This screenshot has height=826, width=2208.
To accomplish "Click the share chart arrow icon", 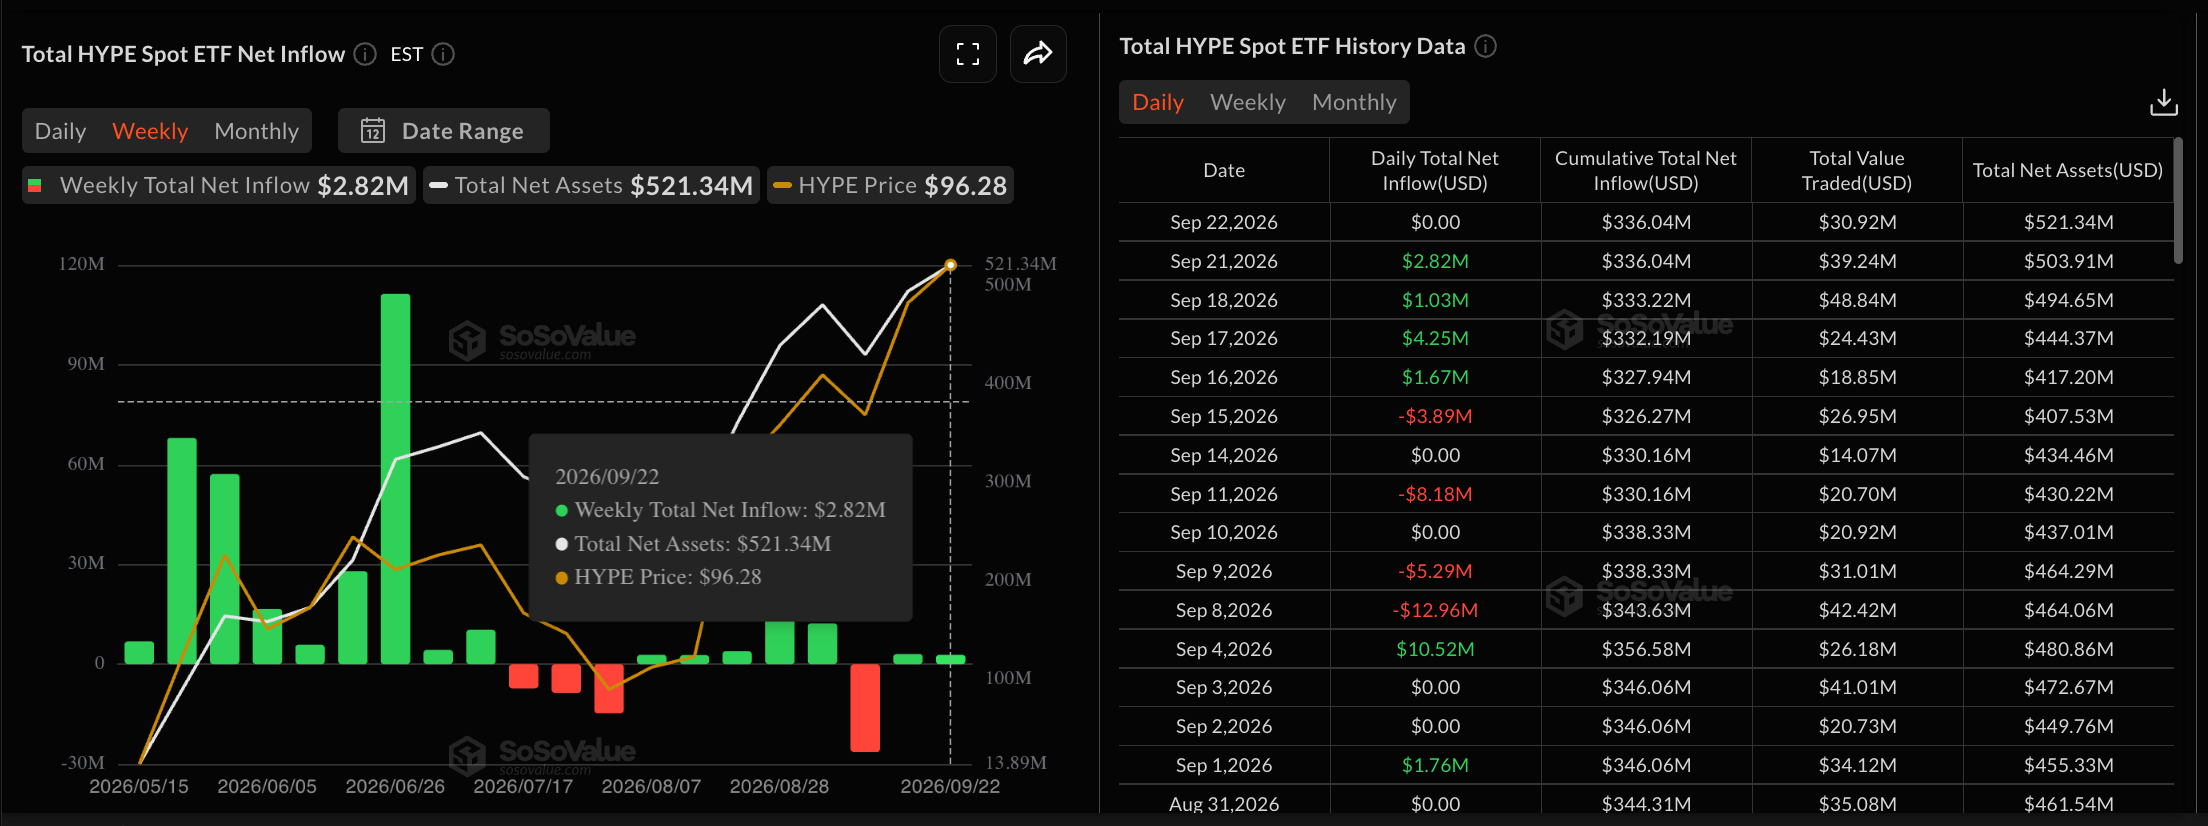I will pyautogui.click(x=1038, y=54).
